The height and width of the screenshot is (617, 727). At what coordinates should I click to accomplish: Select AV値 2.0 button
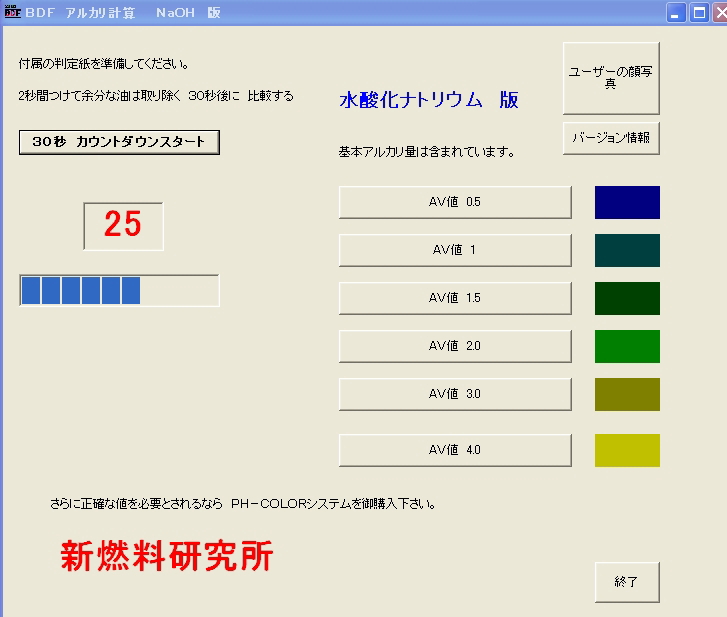point(455,346)
